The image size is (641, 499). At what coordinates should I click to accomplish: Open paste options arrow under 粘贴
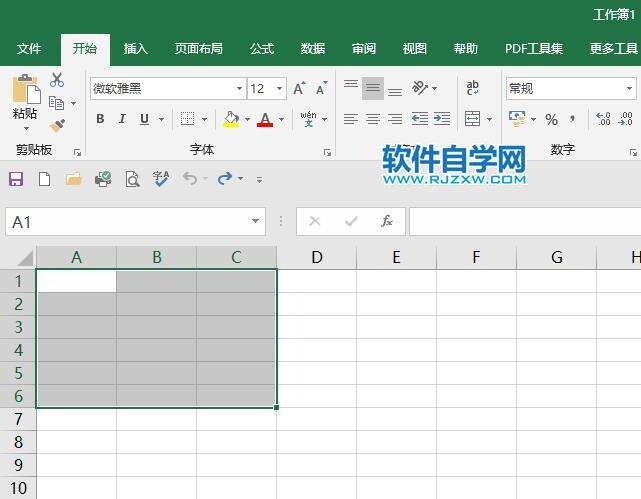tap(26, 129)
